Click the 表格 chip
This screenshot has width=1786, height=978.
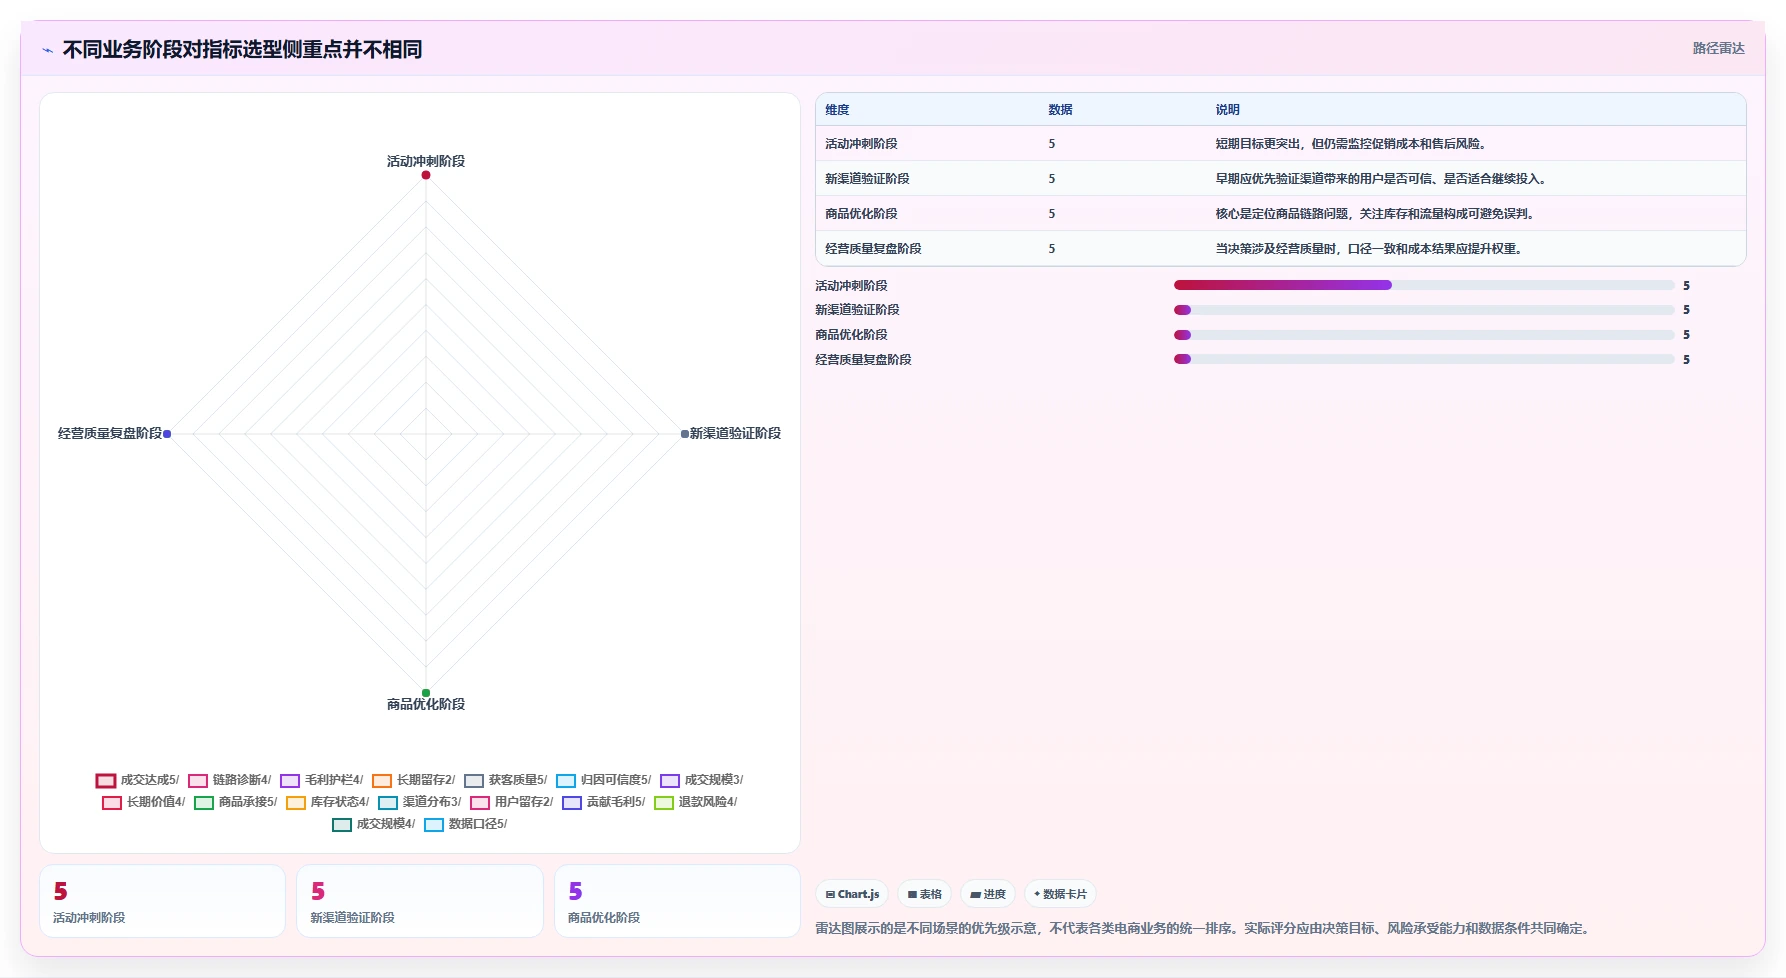[x=924, y=894]
